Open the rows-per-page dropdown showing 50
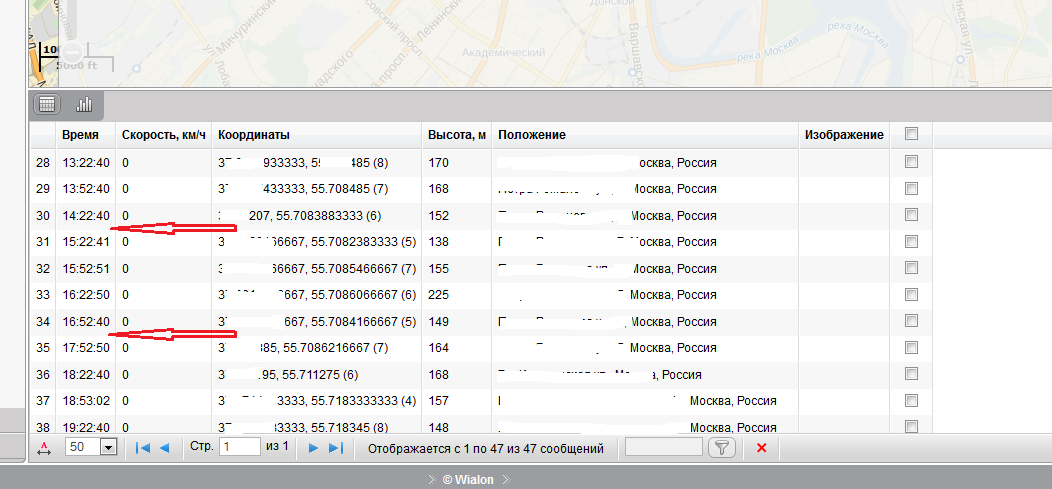Screen dimensions: 1052x489 (109, 448)
